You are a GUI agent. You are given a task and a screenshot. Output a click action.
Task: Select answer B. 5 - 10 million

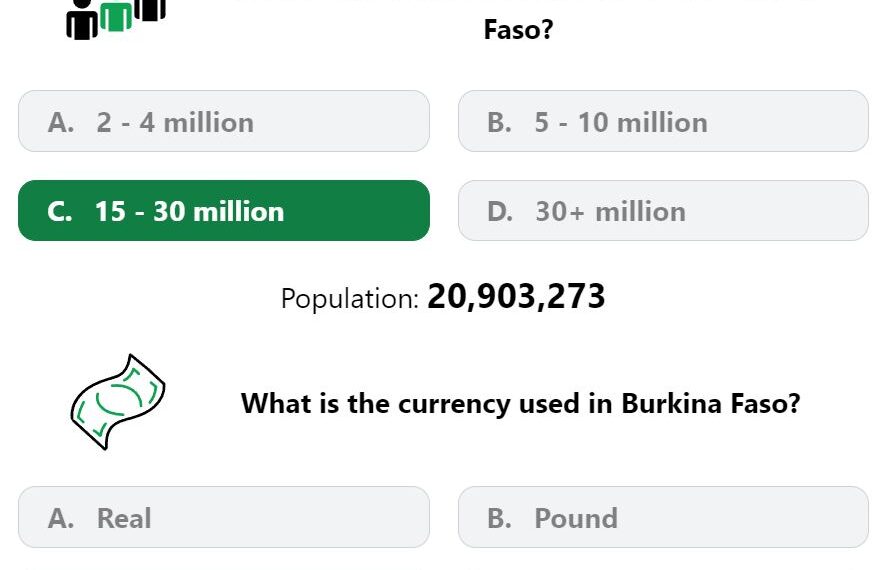[x=663, y=121]
